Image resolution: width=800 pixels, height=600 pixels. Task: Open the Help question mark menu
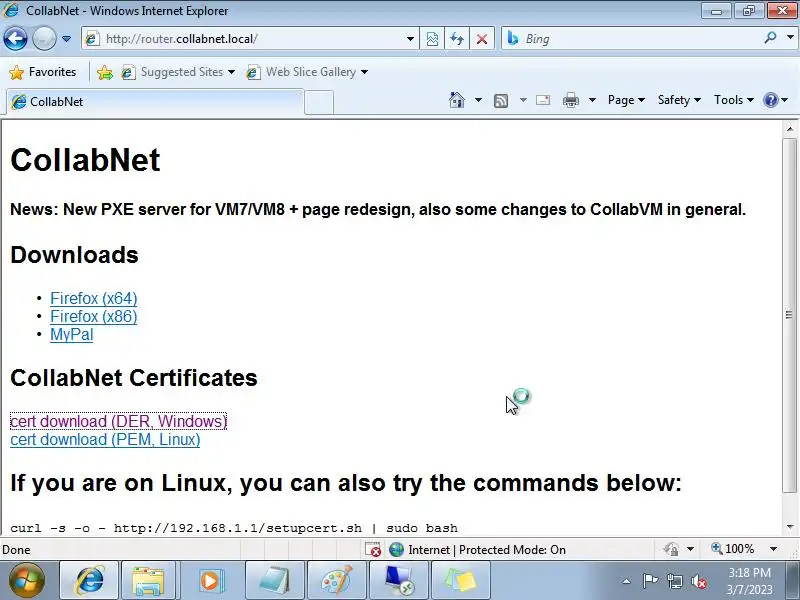(776, 100)
